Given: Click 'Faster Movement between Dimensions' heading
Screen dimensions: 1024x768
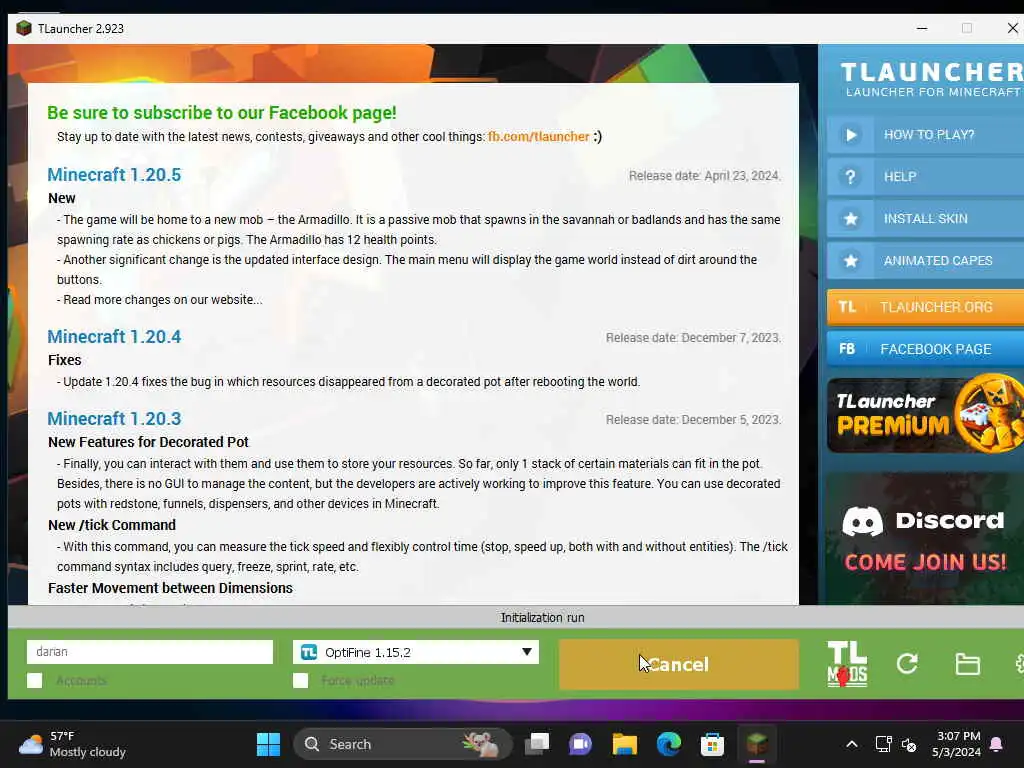Looking at the screenshot, I should coord(170,588).
